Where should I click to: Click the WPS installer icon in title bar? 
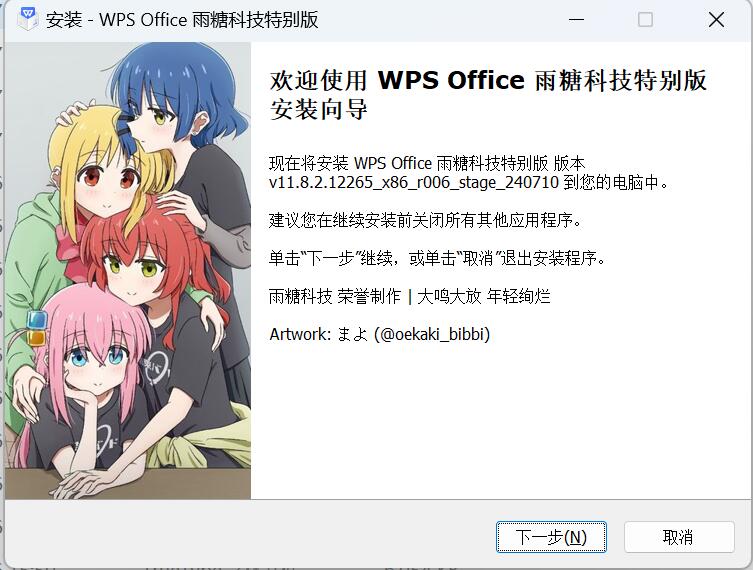tap(28, 19)
